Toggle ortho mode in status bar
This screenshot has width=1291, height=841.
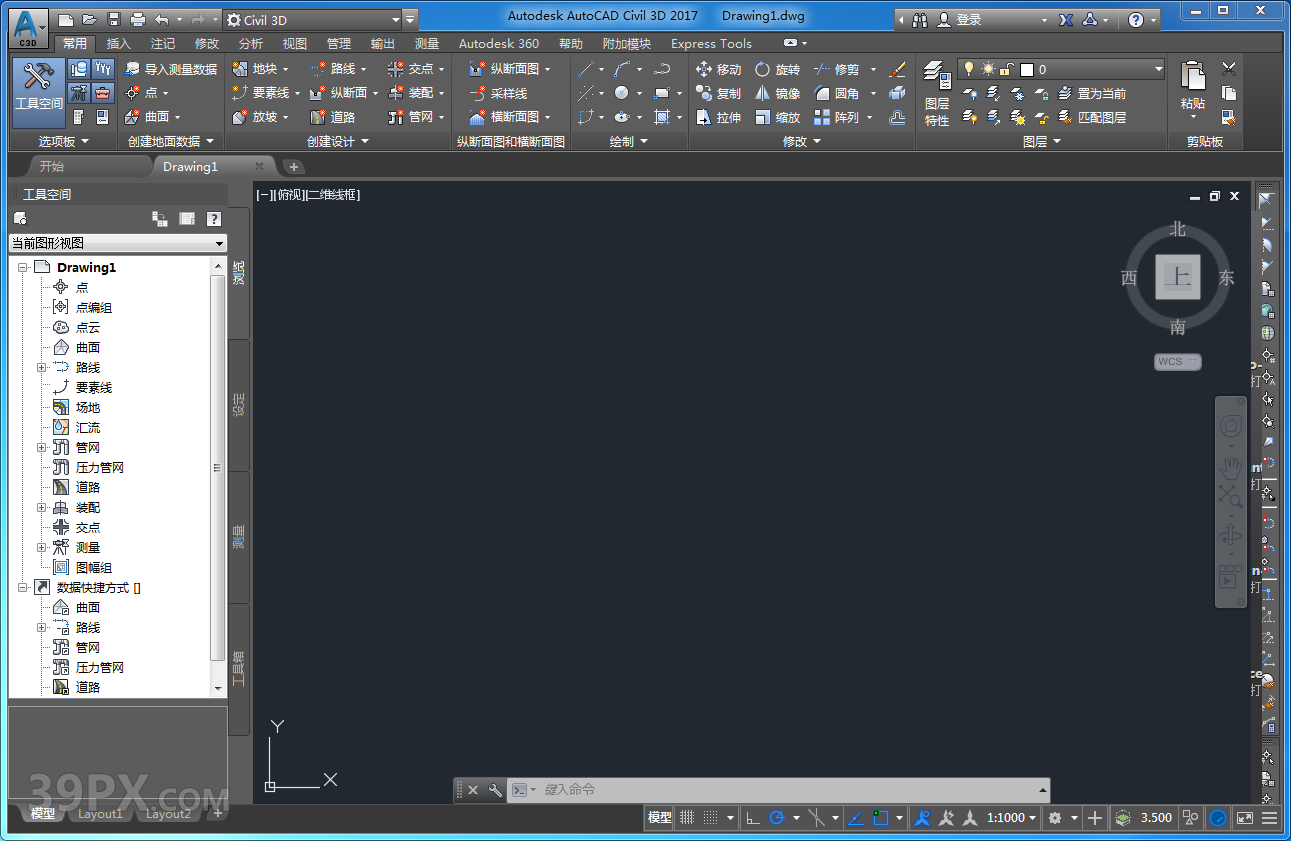click(x=753, y=817)
